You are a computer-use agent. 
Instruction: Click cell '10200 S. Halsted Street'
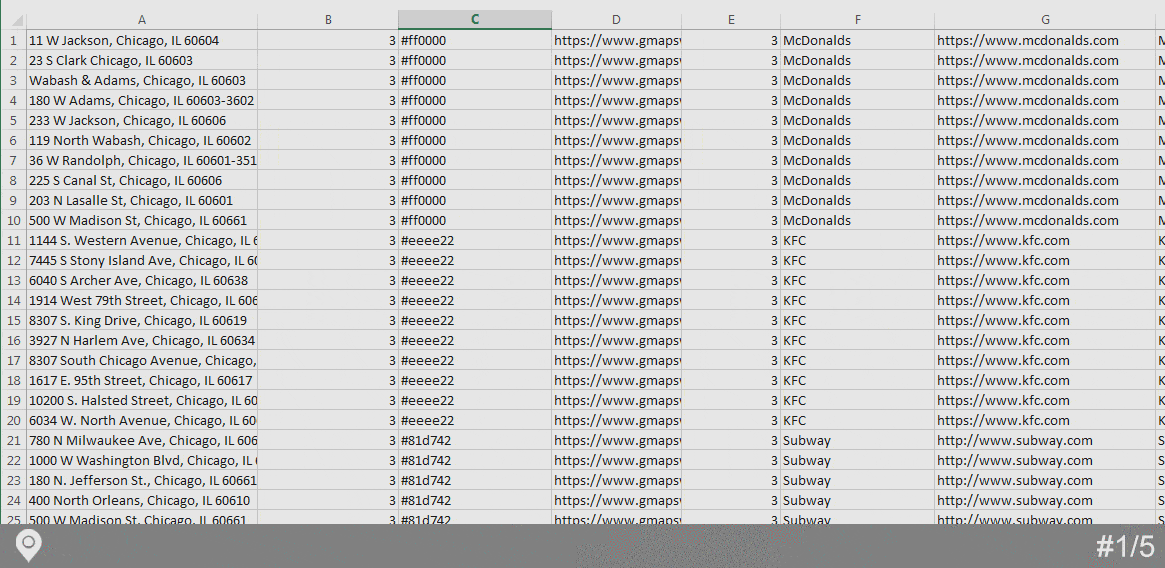click(x=142, y=401)
